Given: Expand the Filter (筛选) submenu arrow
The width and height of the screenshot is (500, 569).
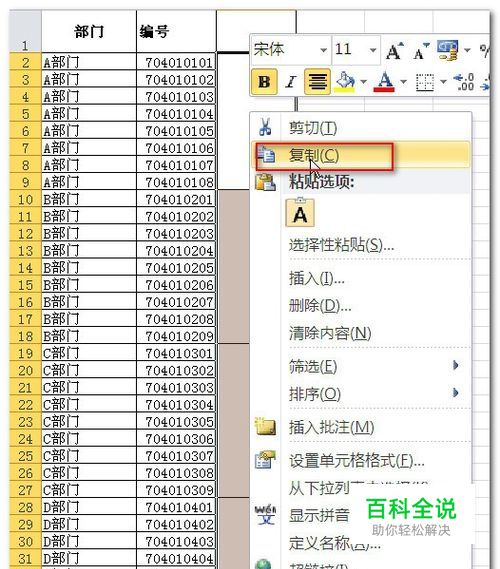Looking at the screenshot, I should [456, 365].
